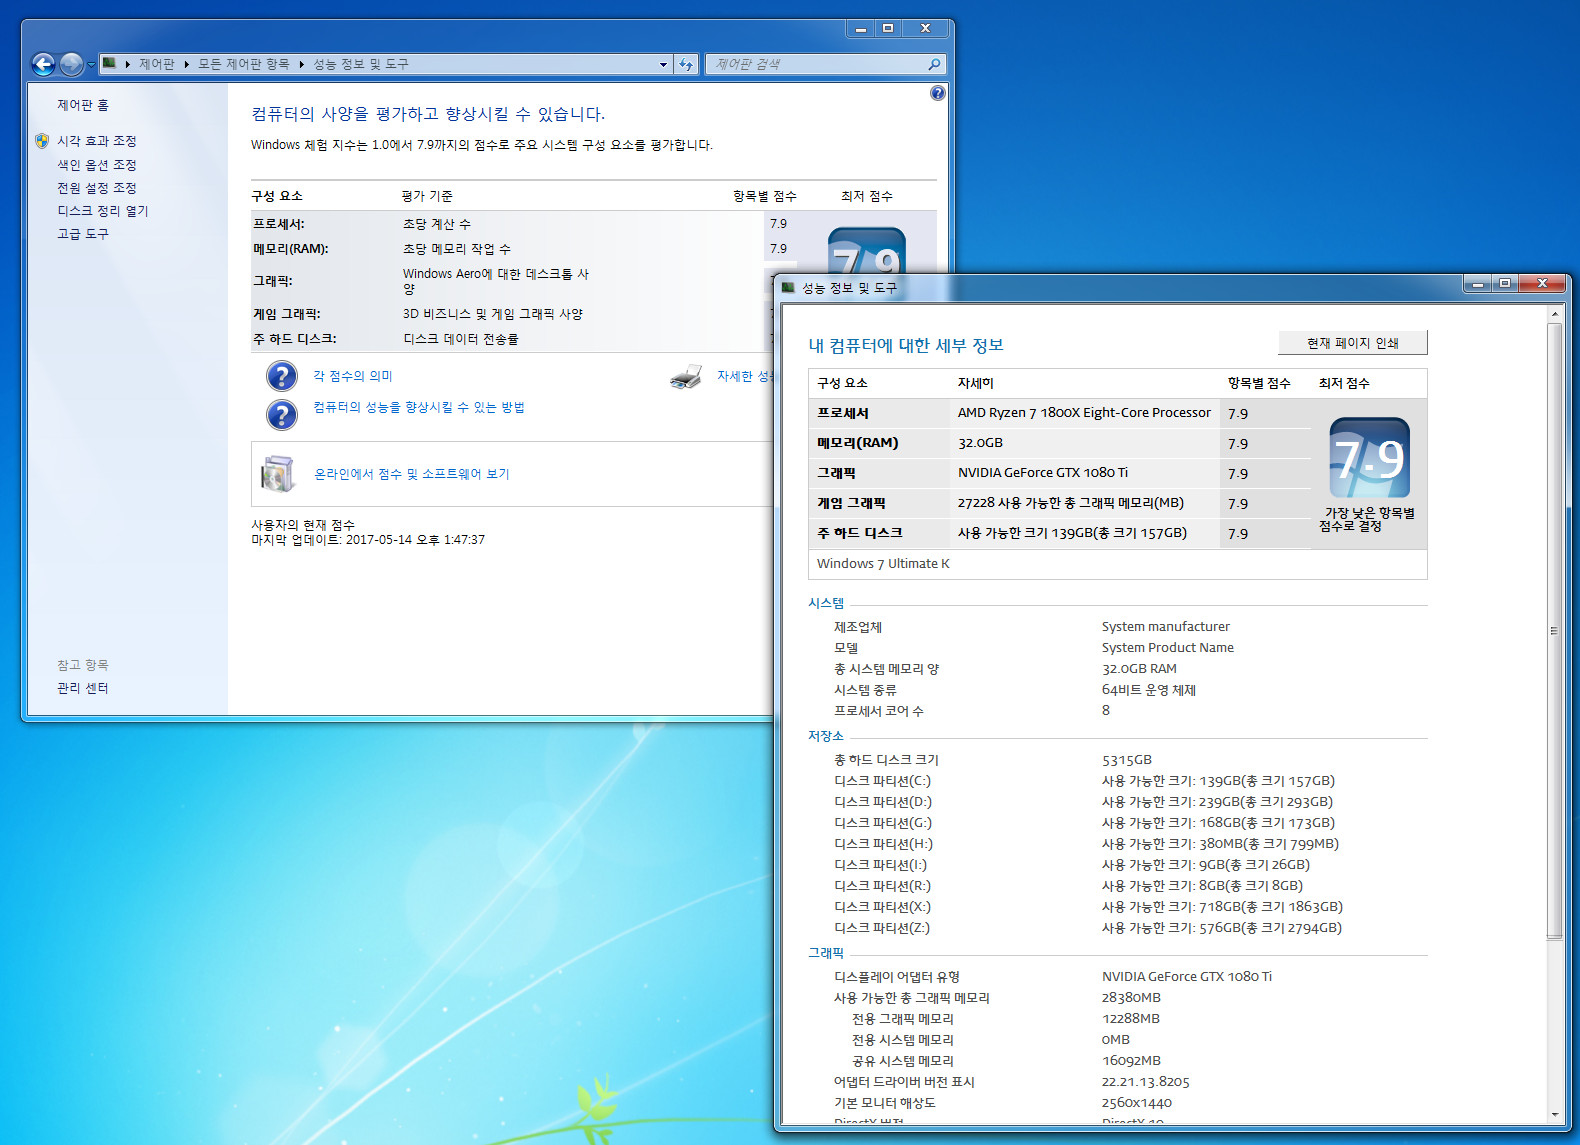This screenshot has height=1145, width=1580.
Task: Select the 성능 정보 및 도구 breadcrumb
Action: click(360, 64)
